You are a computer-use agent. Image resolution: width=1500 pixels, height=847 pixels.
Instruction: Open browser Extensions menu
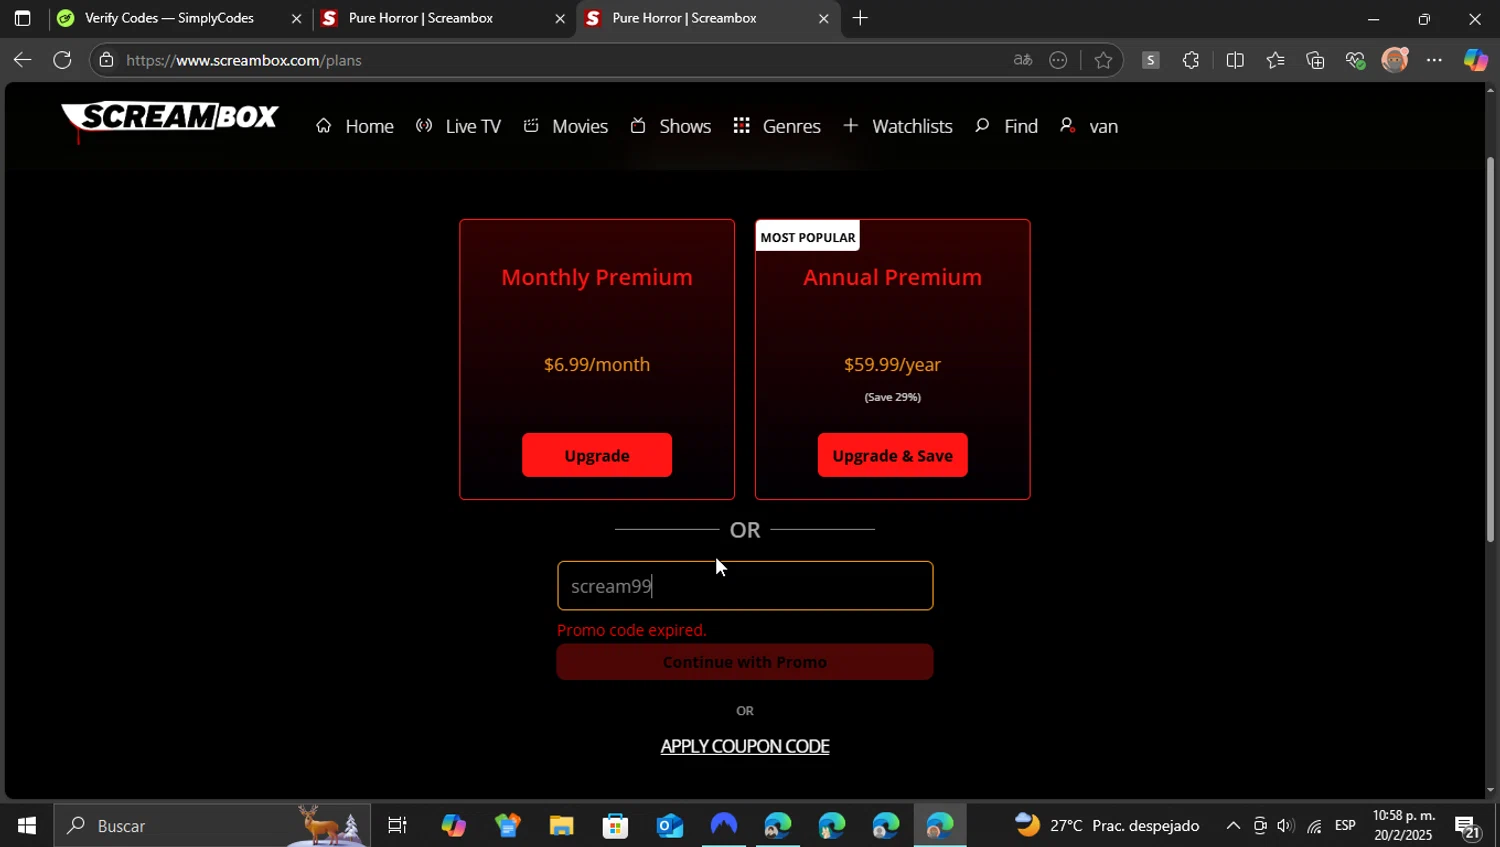[x=1190, y=60]
